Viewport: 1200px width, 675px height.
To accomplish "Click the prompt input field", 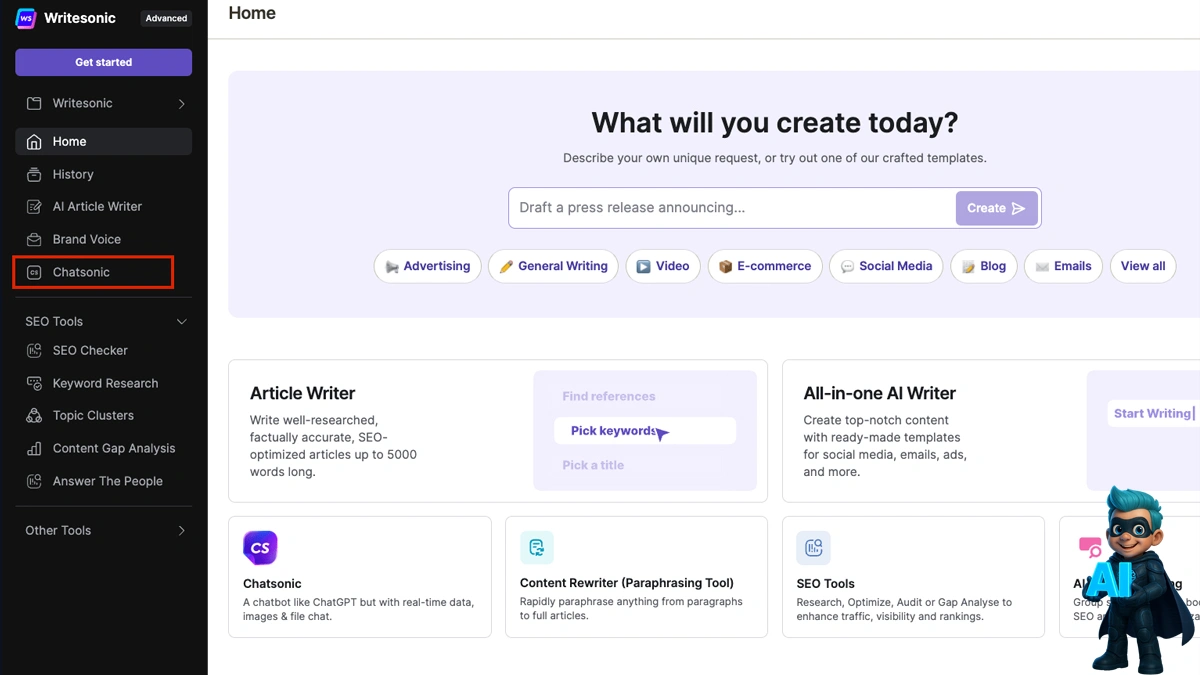I will pos(732,208).
